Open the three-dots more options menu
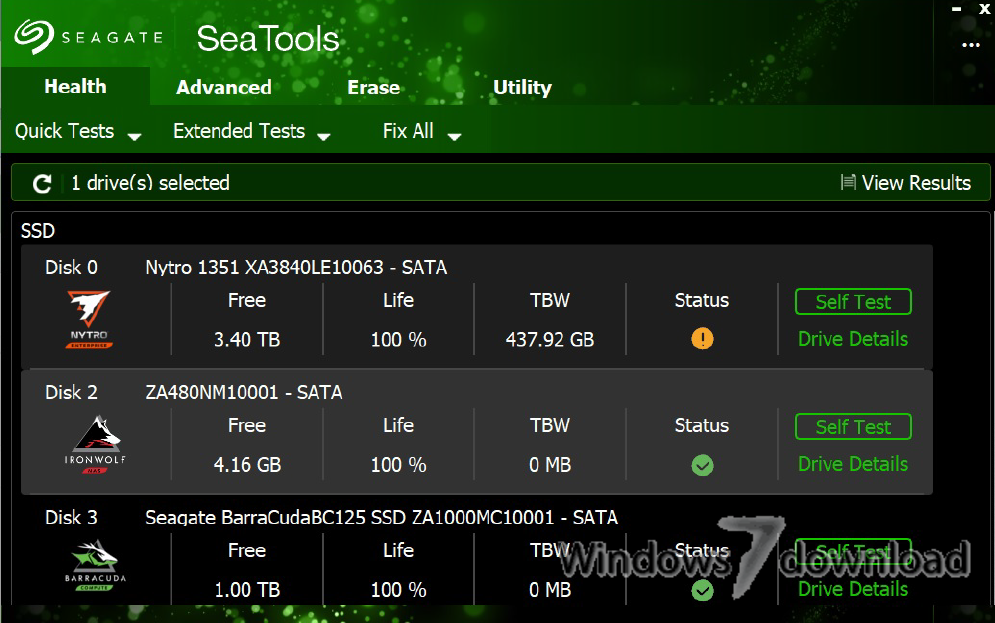 click(x=970, y=45)
